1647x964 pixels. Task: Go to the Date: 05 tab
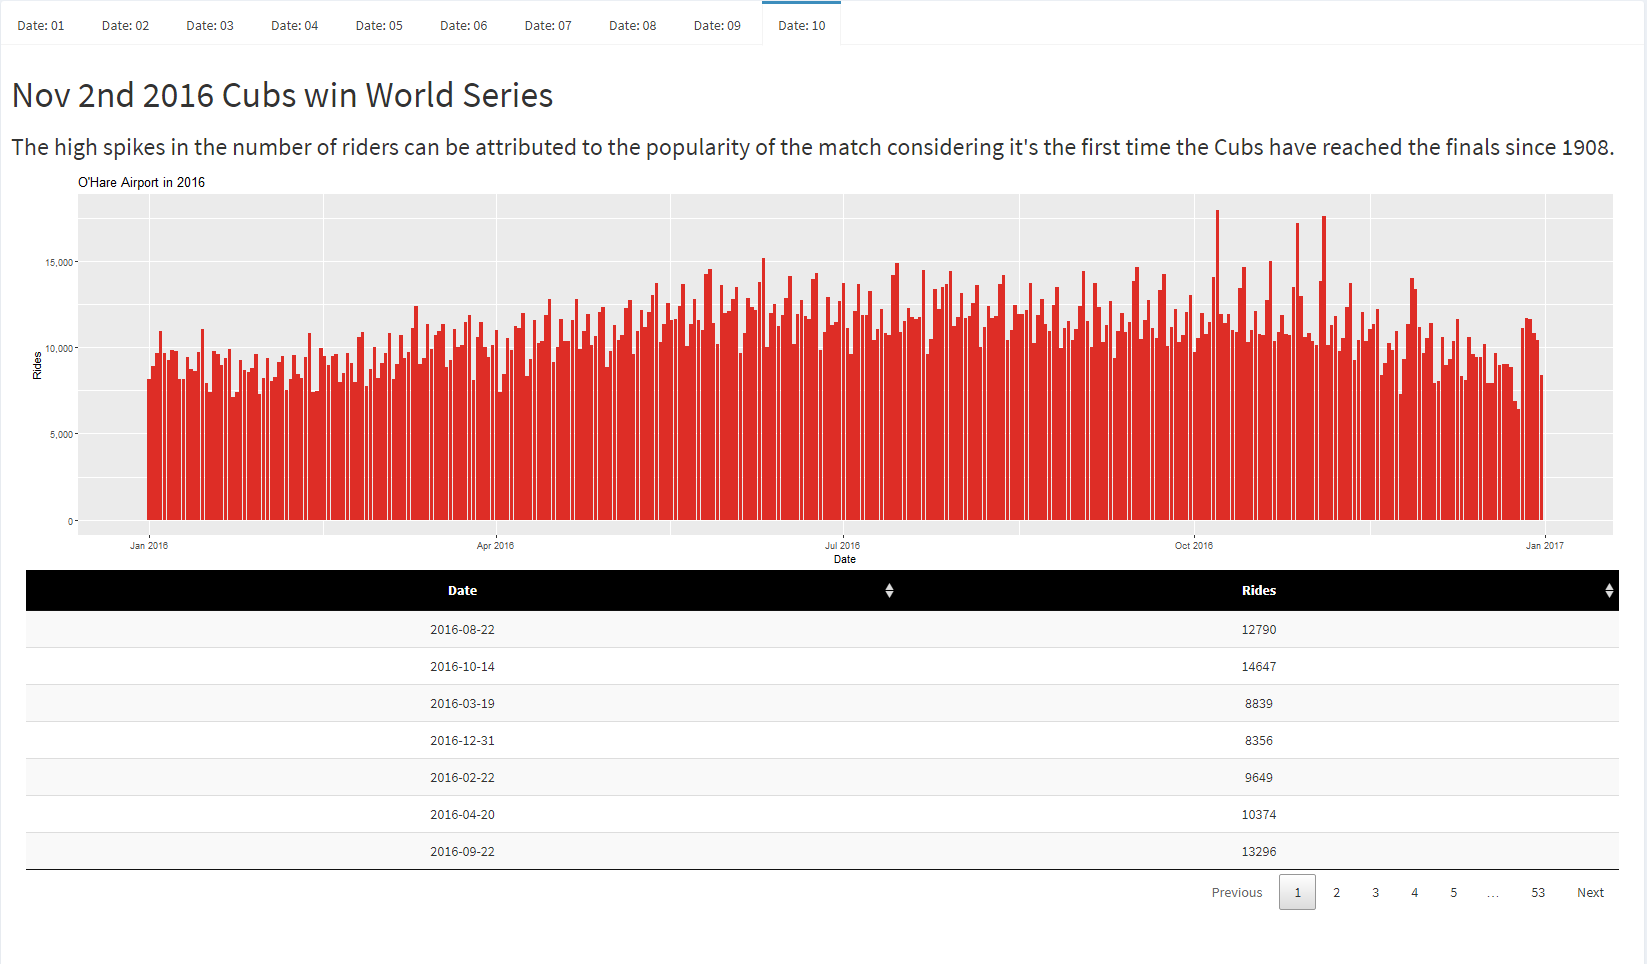point(379,25)
